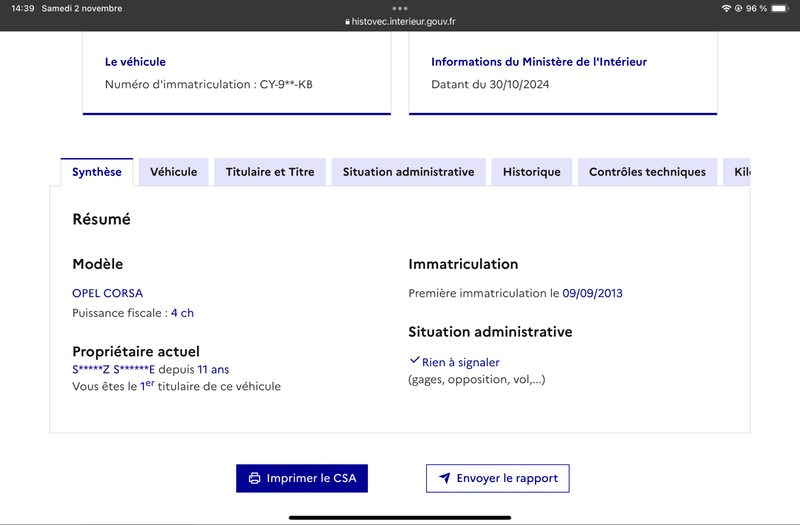The width and height of the screenshot is (800, 525).
Task: Tap the 96 % battery percentage
Action: point(756,8)
